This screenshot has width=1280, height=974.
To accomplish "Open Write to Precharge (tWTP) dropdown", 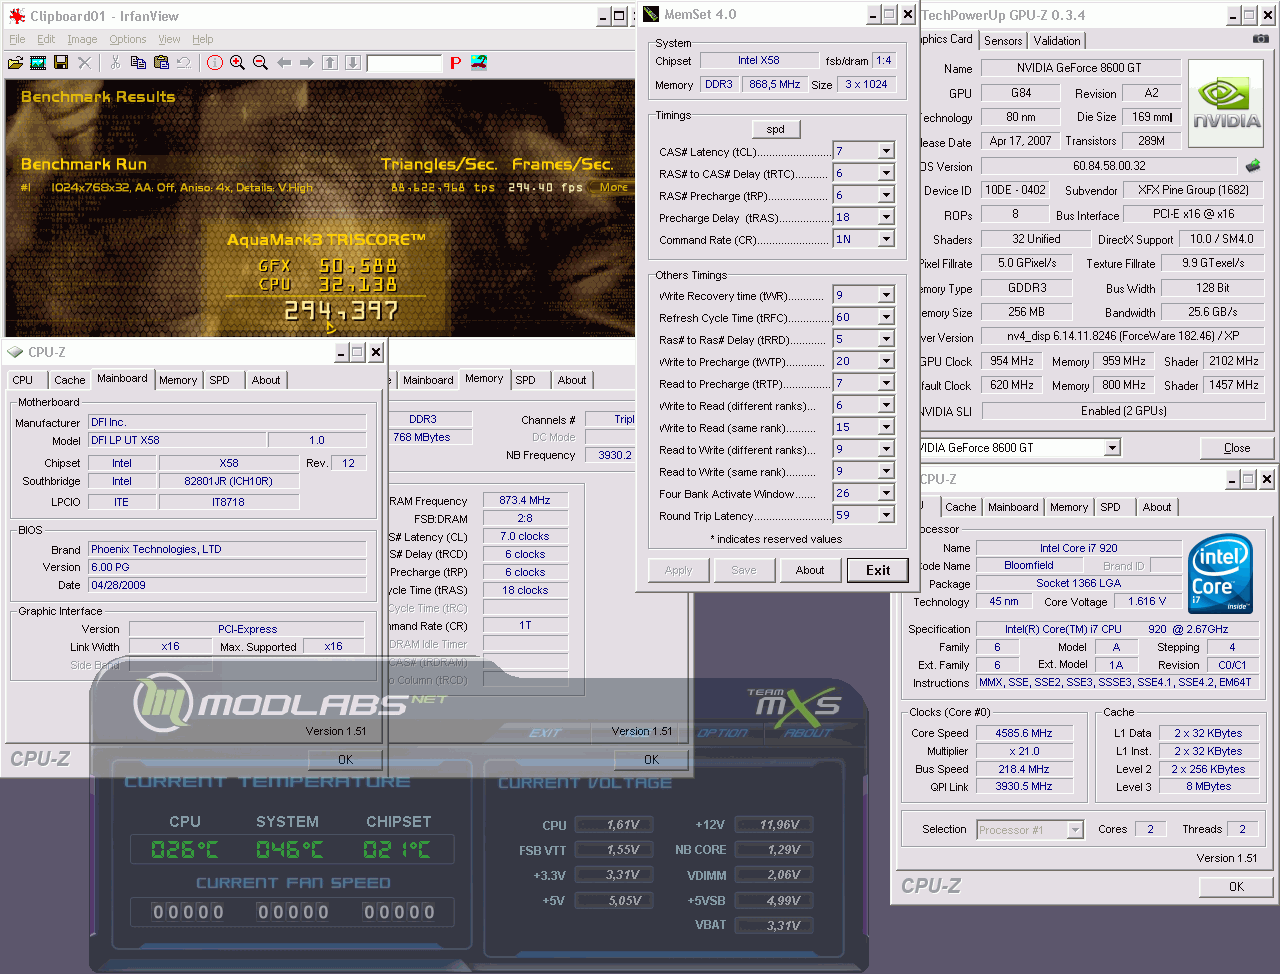I will point(886,361).
